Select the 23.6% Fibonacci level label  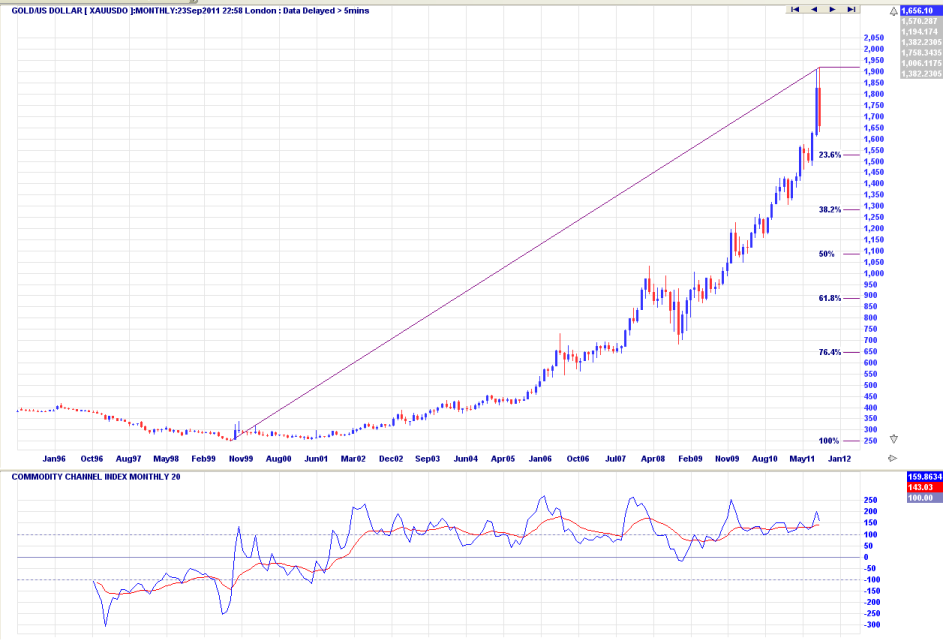point(829,155)
